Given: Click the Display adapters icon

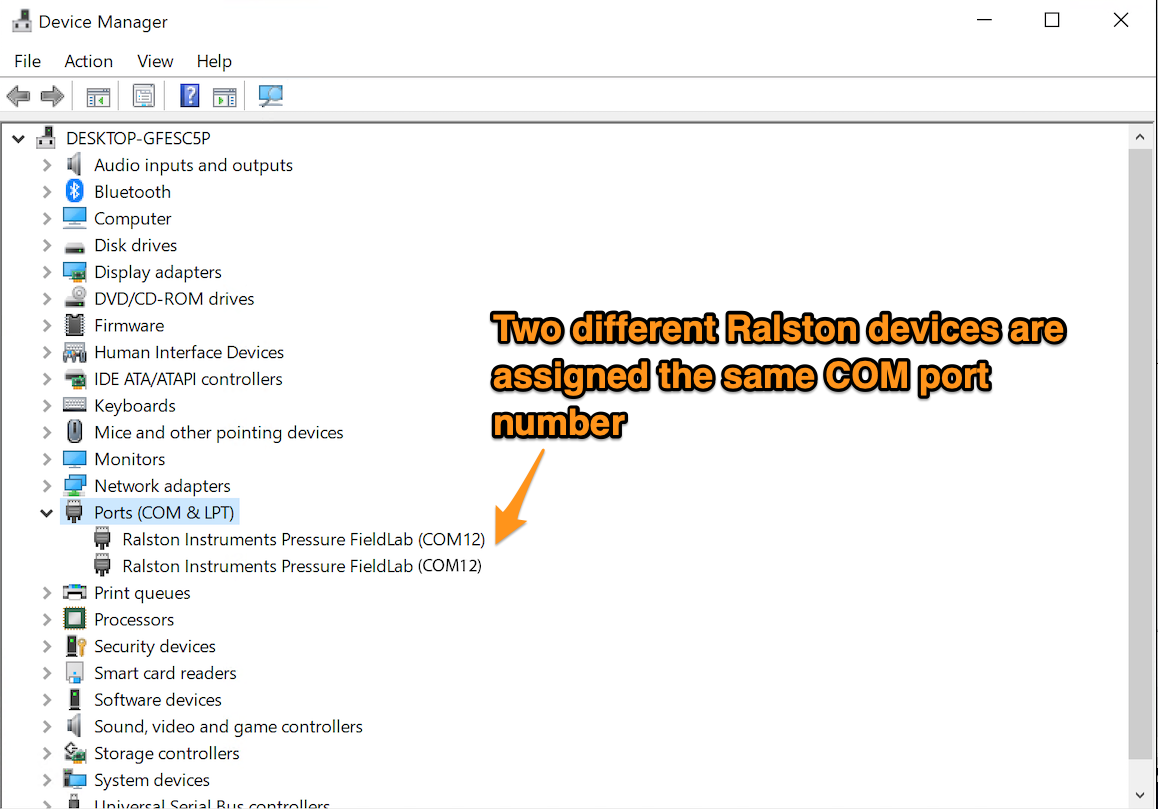Looking at the screenshot, I should pos(75,272).
